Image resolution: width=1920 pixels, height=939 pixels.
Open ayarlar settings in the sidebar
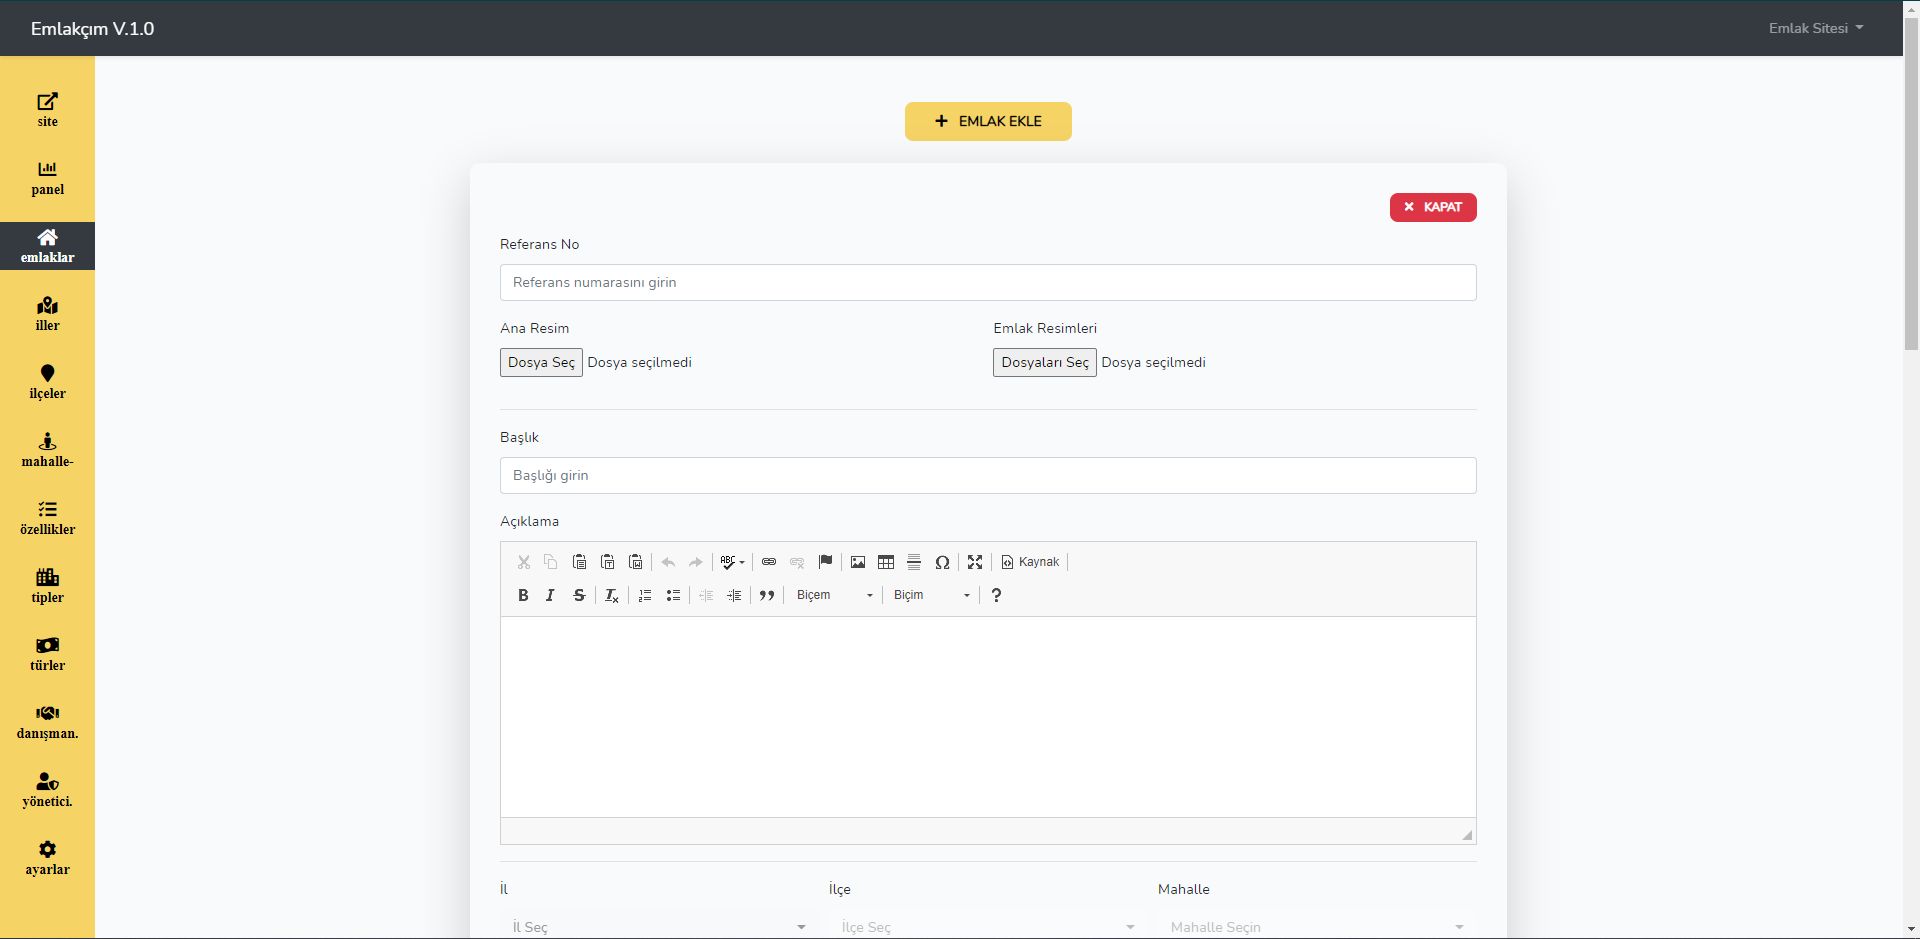tap(47, 858)
